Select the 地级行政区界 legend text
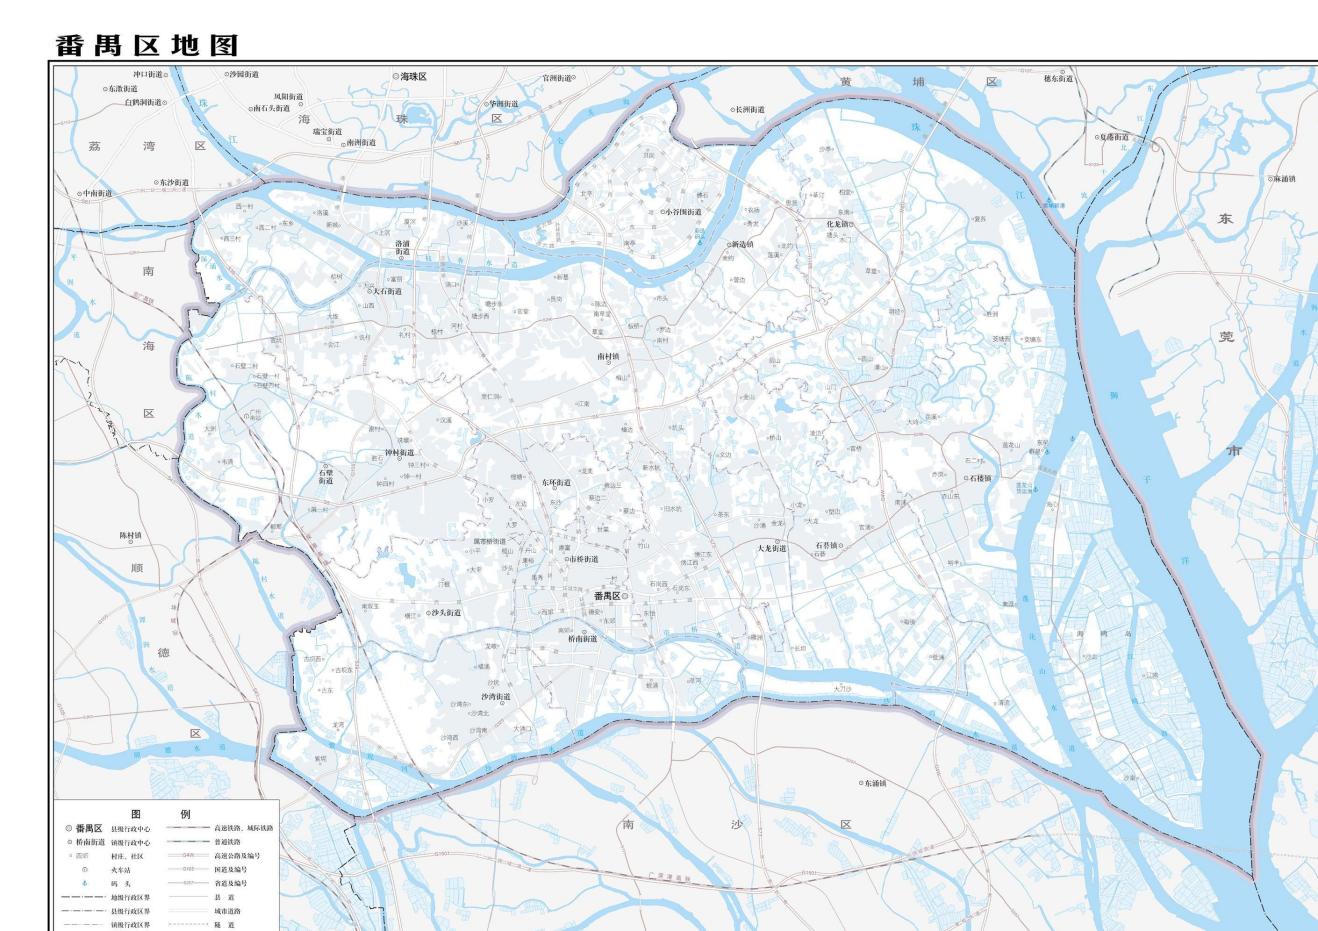 point(131,898)
